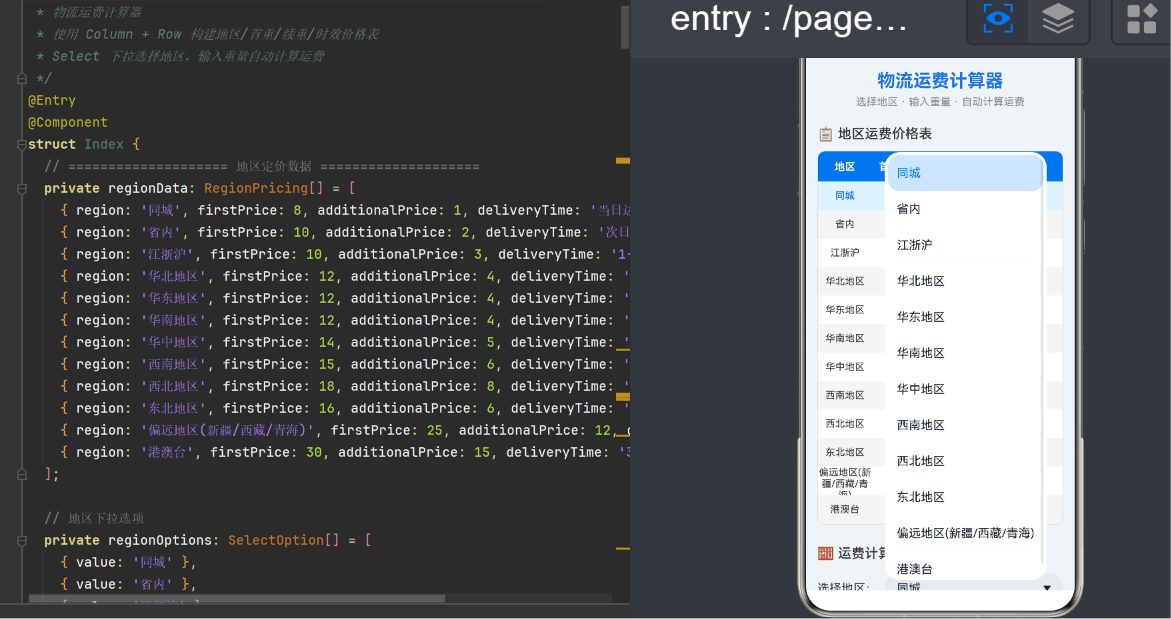The image size is (1171, 619).
Task: Click the RegionPricing[] type in code
Action: pyautogui.click(x=264, y=188)
